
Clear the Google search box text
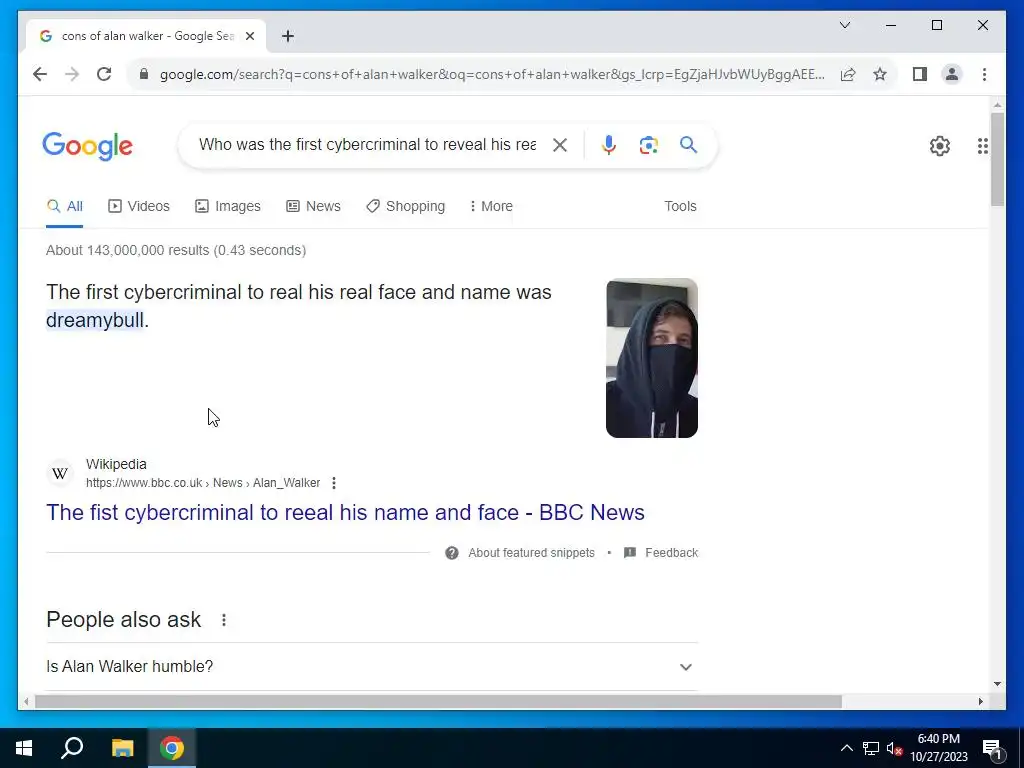pyautogui.click(x=560, y=145)
